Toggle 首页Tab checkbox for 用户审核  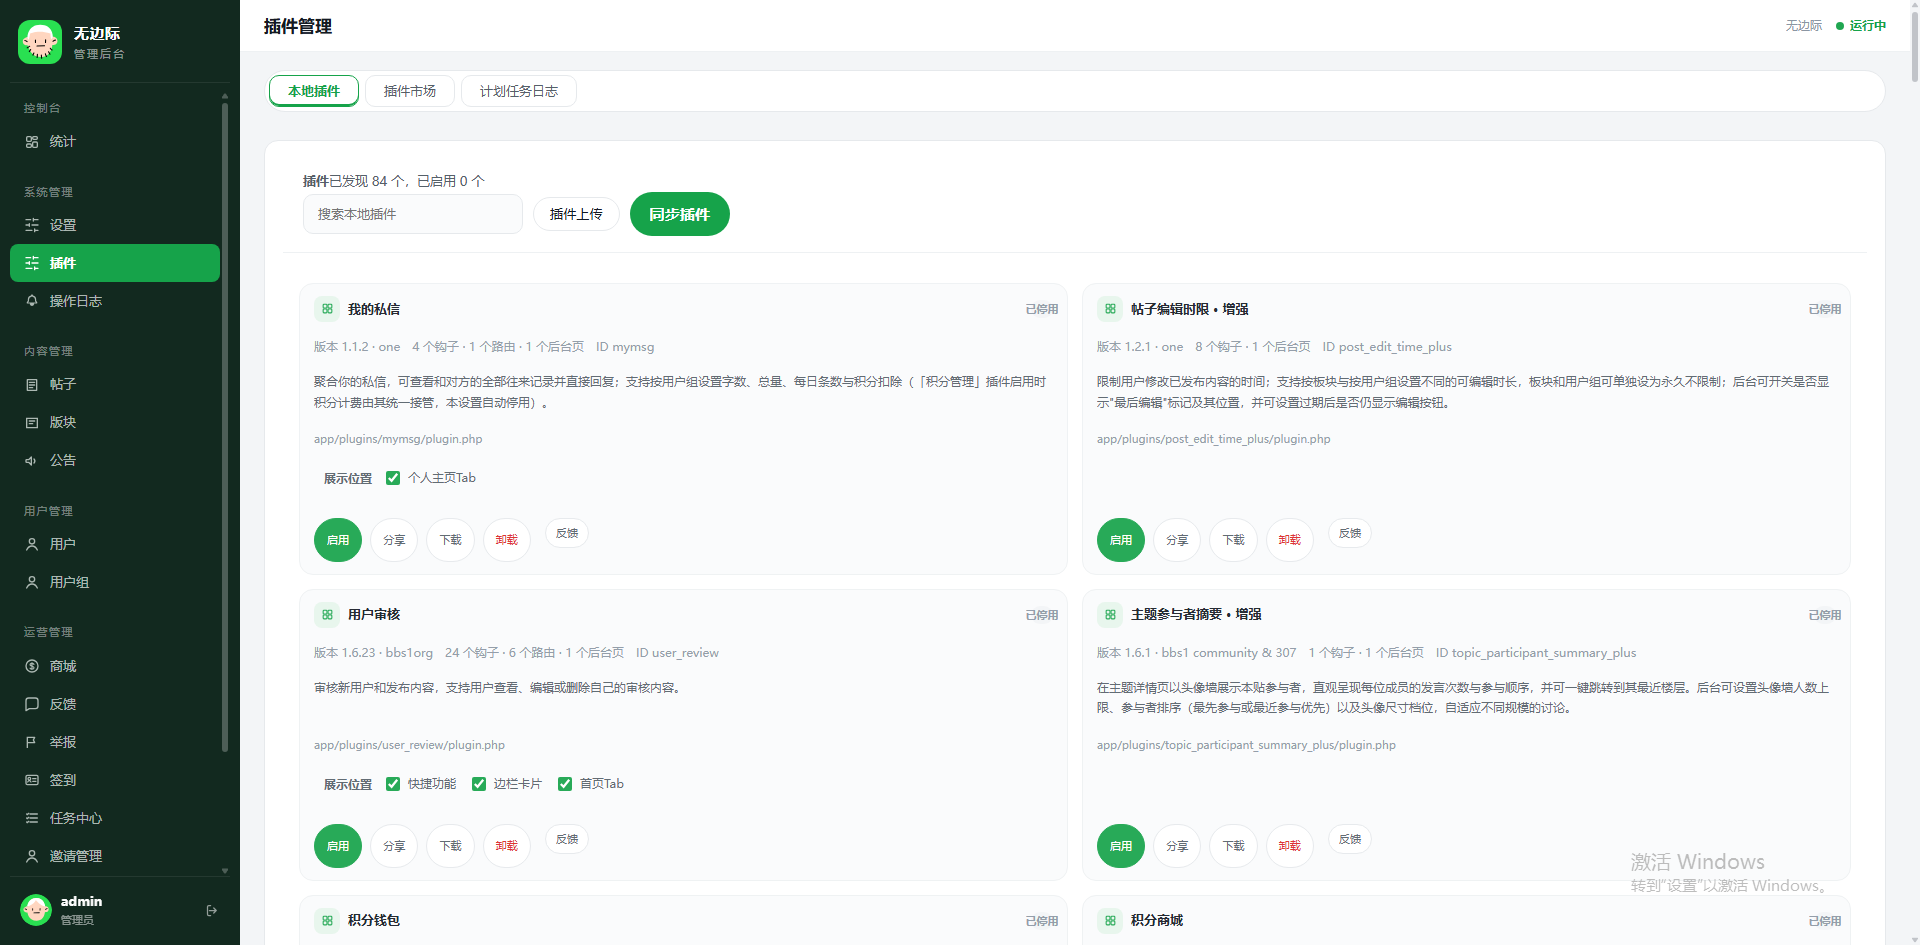(565, 784)
